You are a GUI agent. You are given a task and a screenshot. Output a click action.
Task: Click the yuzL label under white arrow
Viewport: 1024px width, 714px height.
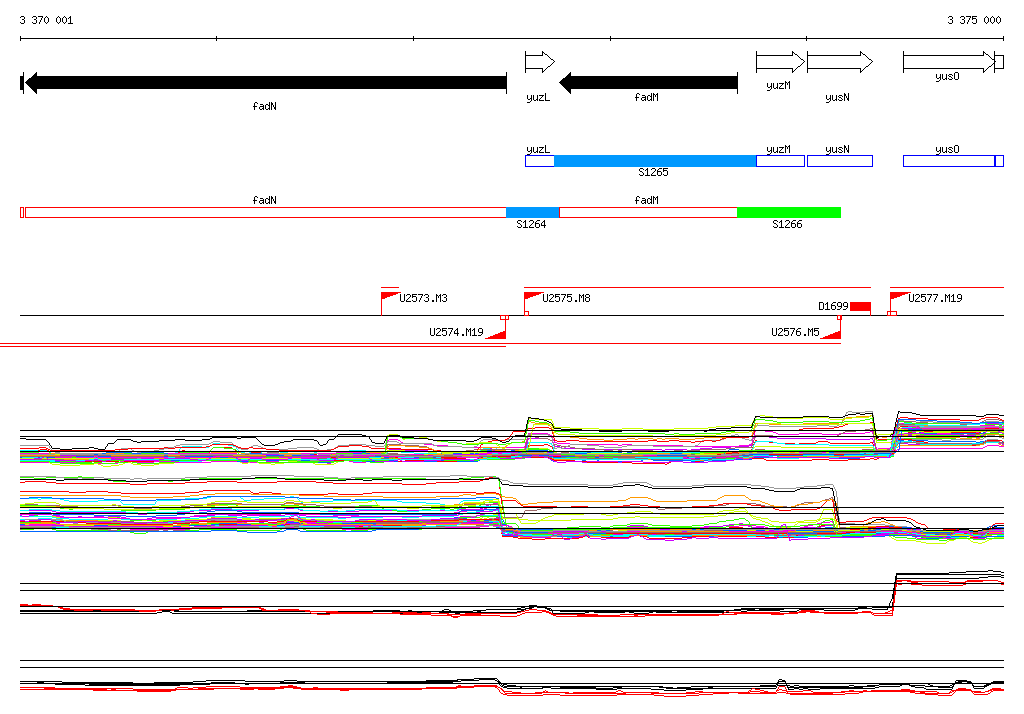(x=538, y=98)
